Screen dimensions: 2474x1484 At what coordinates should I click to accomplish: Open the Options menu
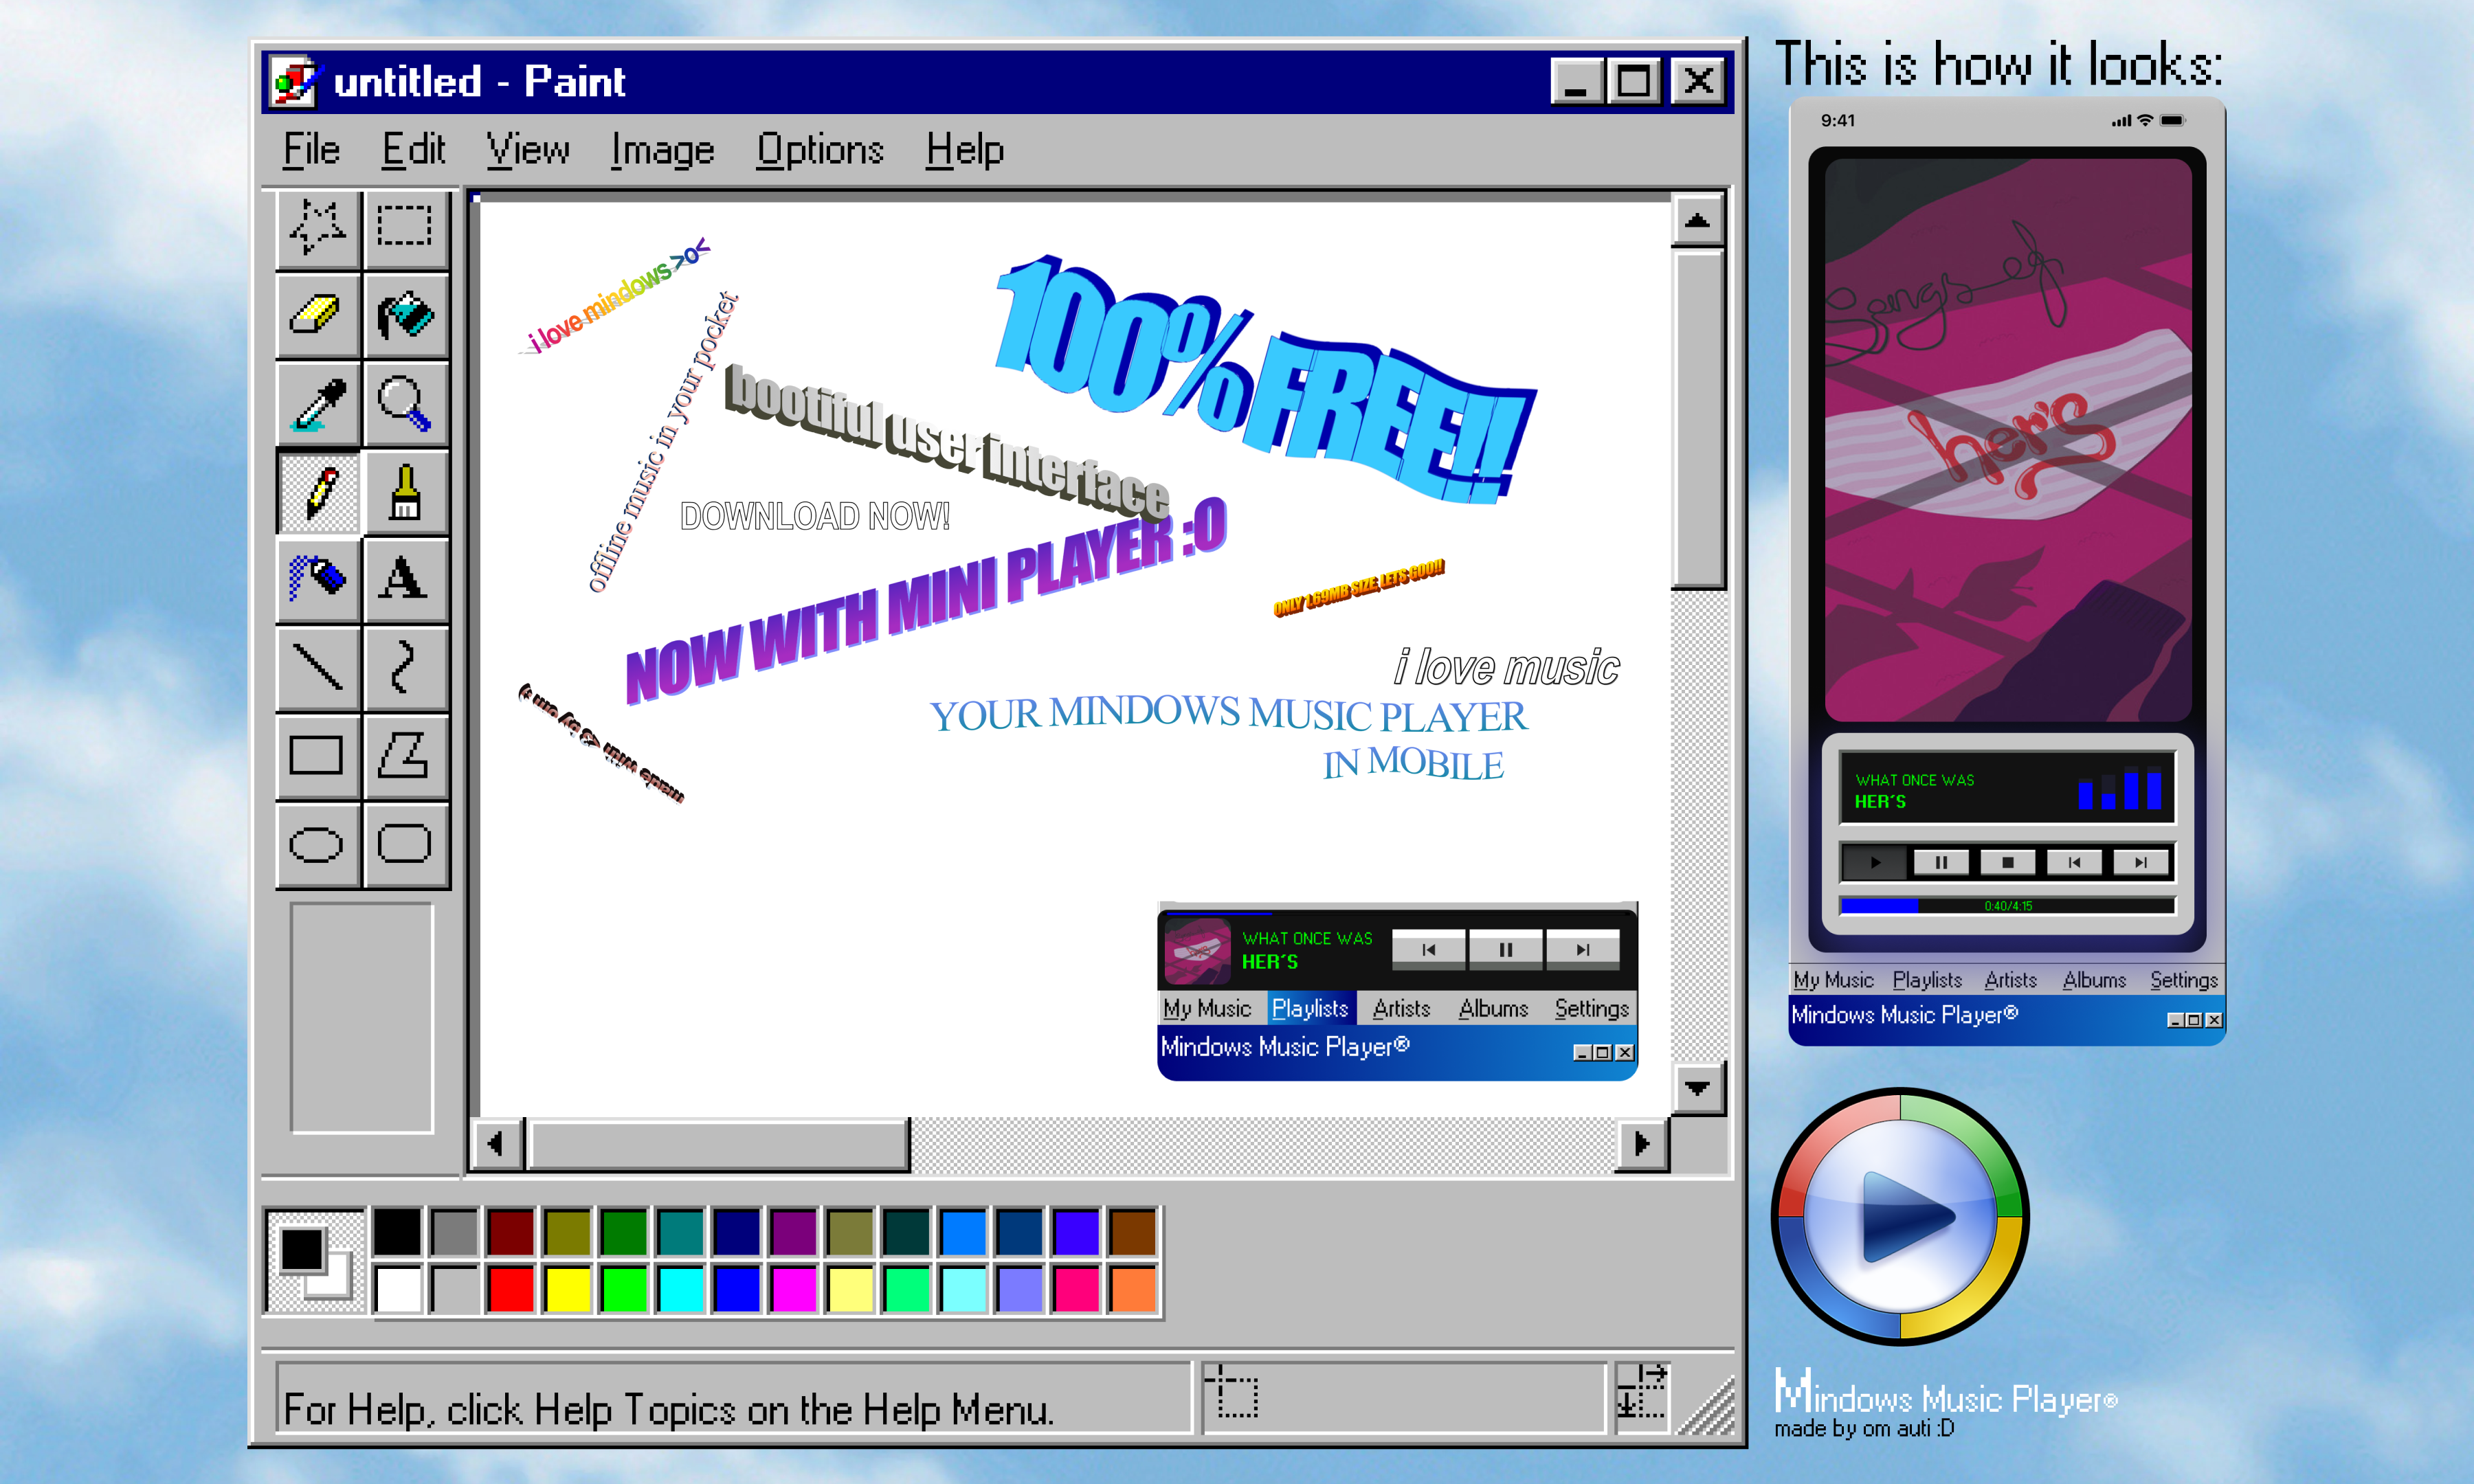820,150
